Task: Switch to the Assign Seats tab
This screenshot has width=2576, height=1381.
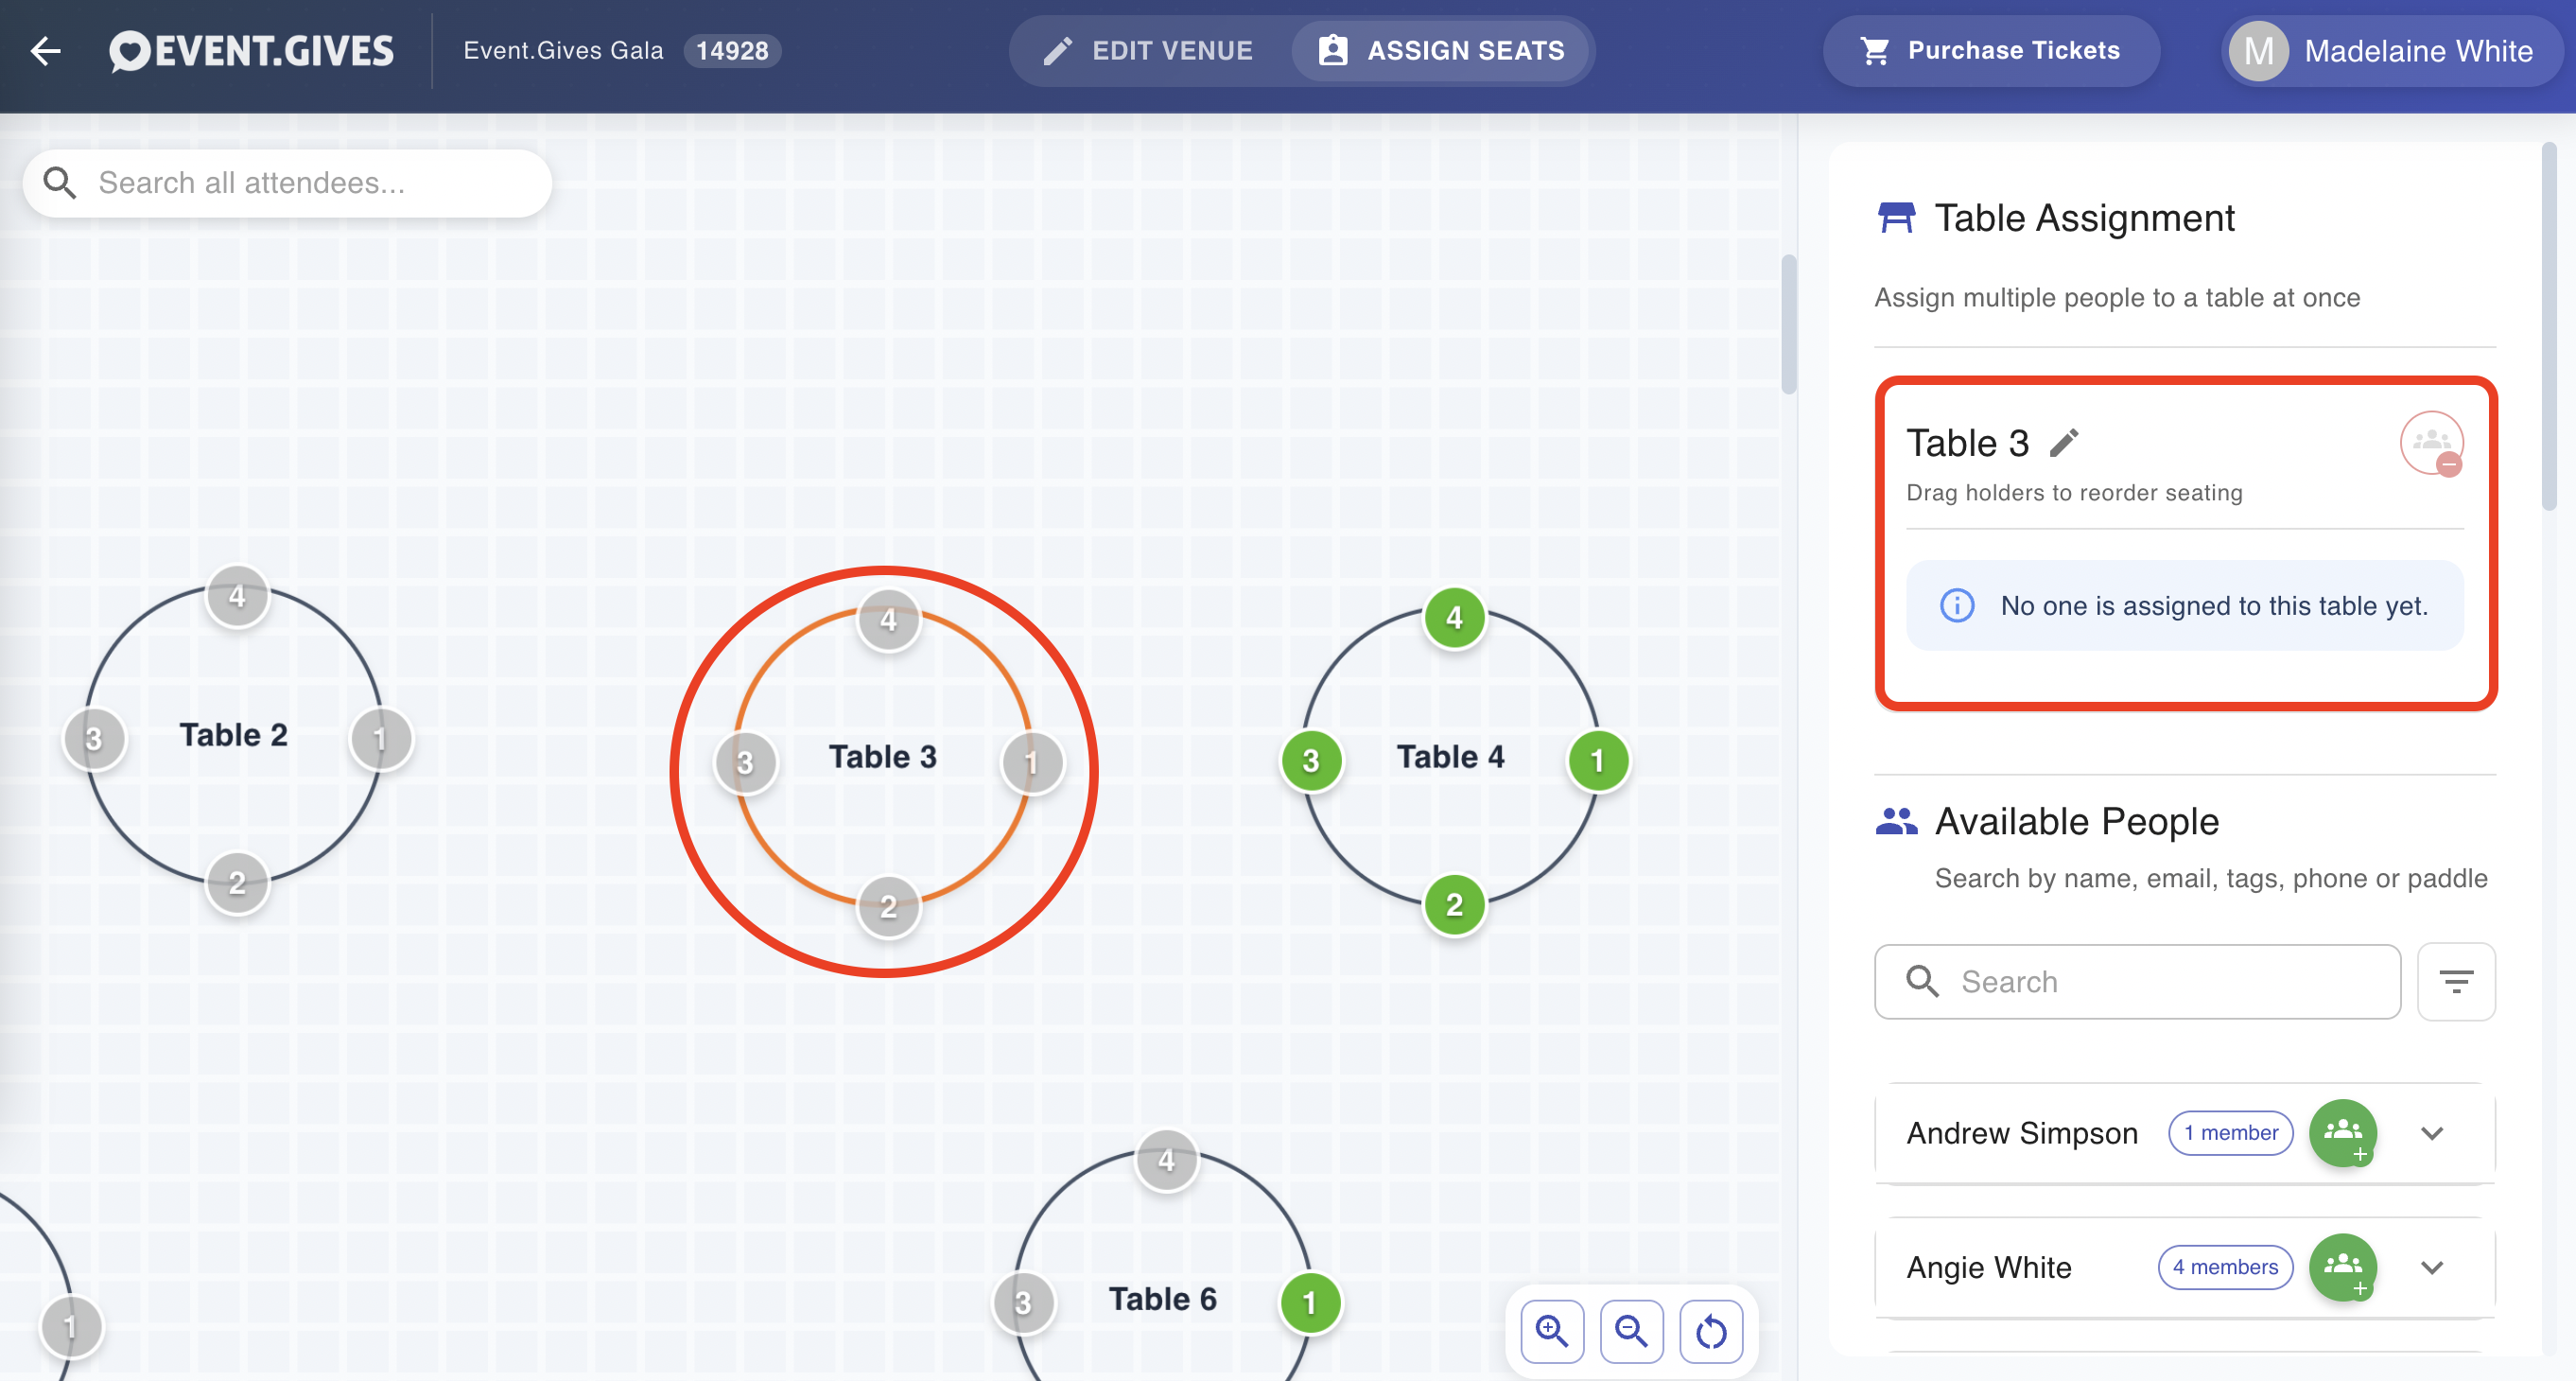Action: (x=1440, y=51)
